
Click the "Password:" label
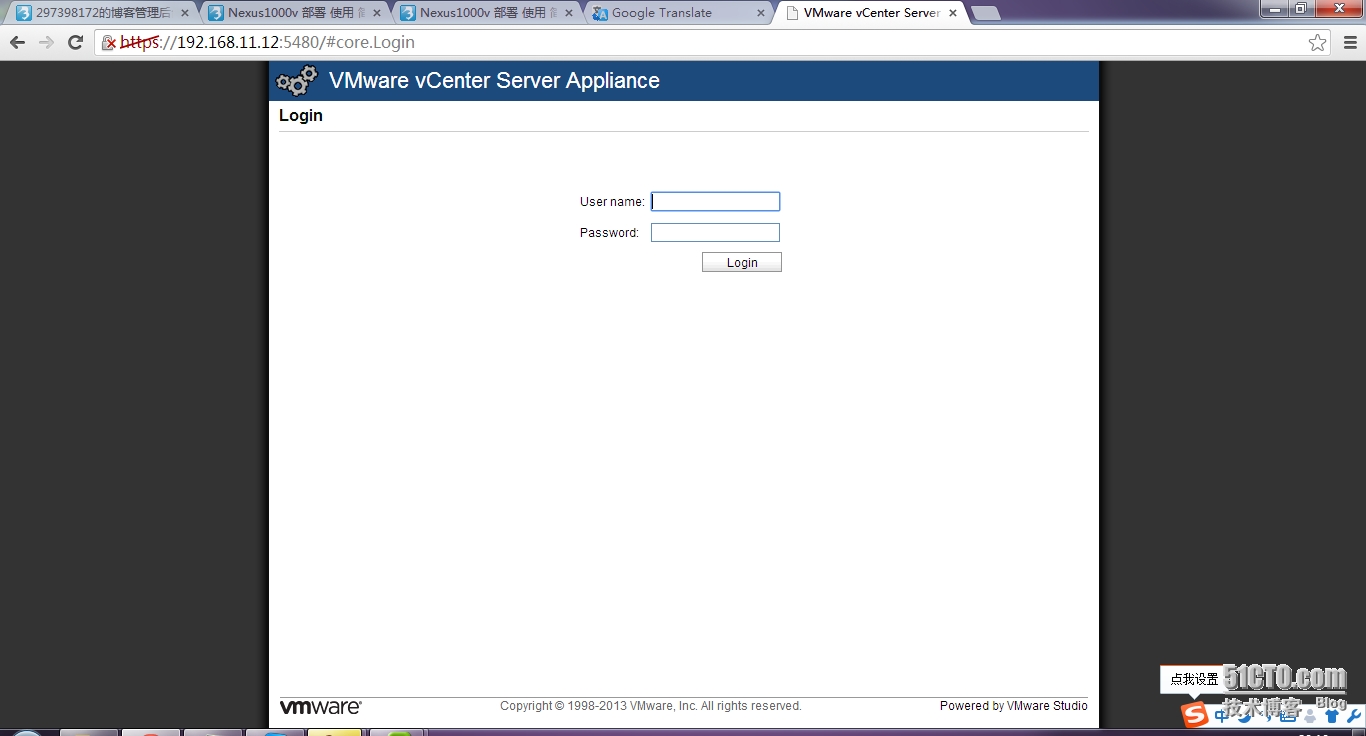coord(609,233)
